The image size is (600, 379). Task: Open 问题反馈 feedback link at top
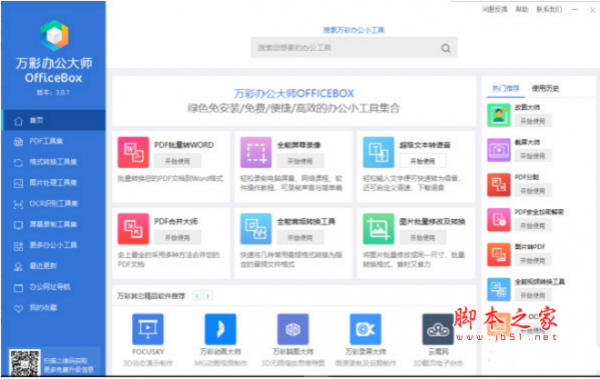(x=495, y=10)
